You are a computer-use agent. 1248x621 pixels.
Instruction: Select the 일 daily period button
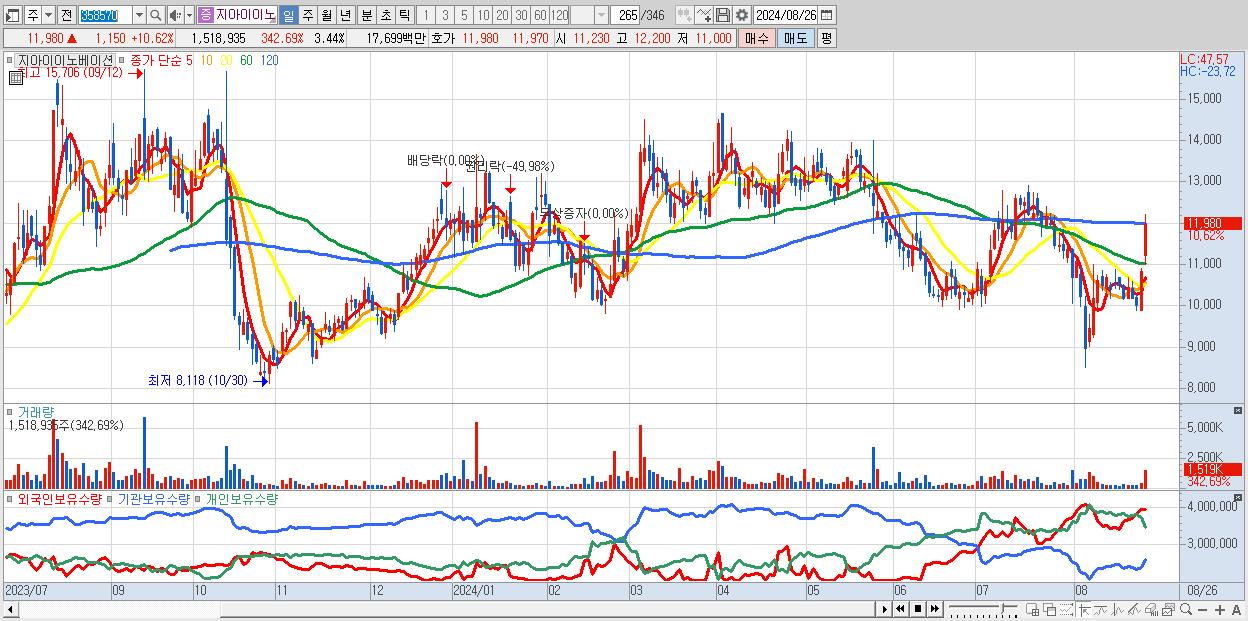pyautogui.click(x=288, y=15)
